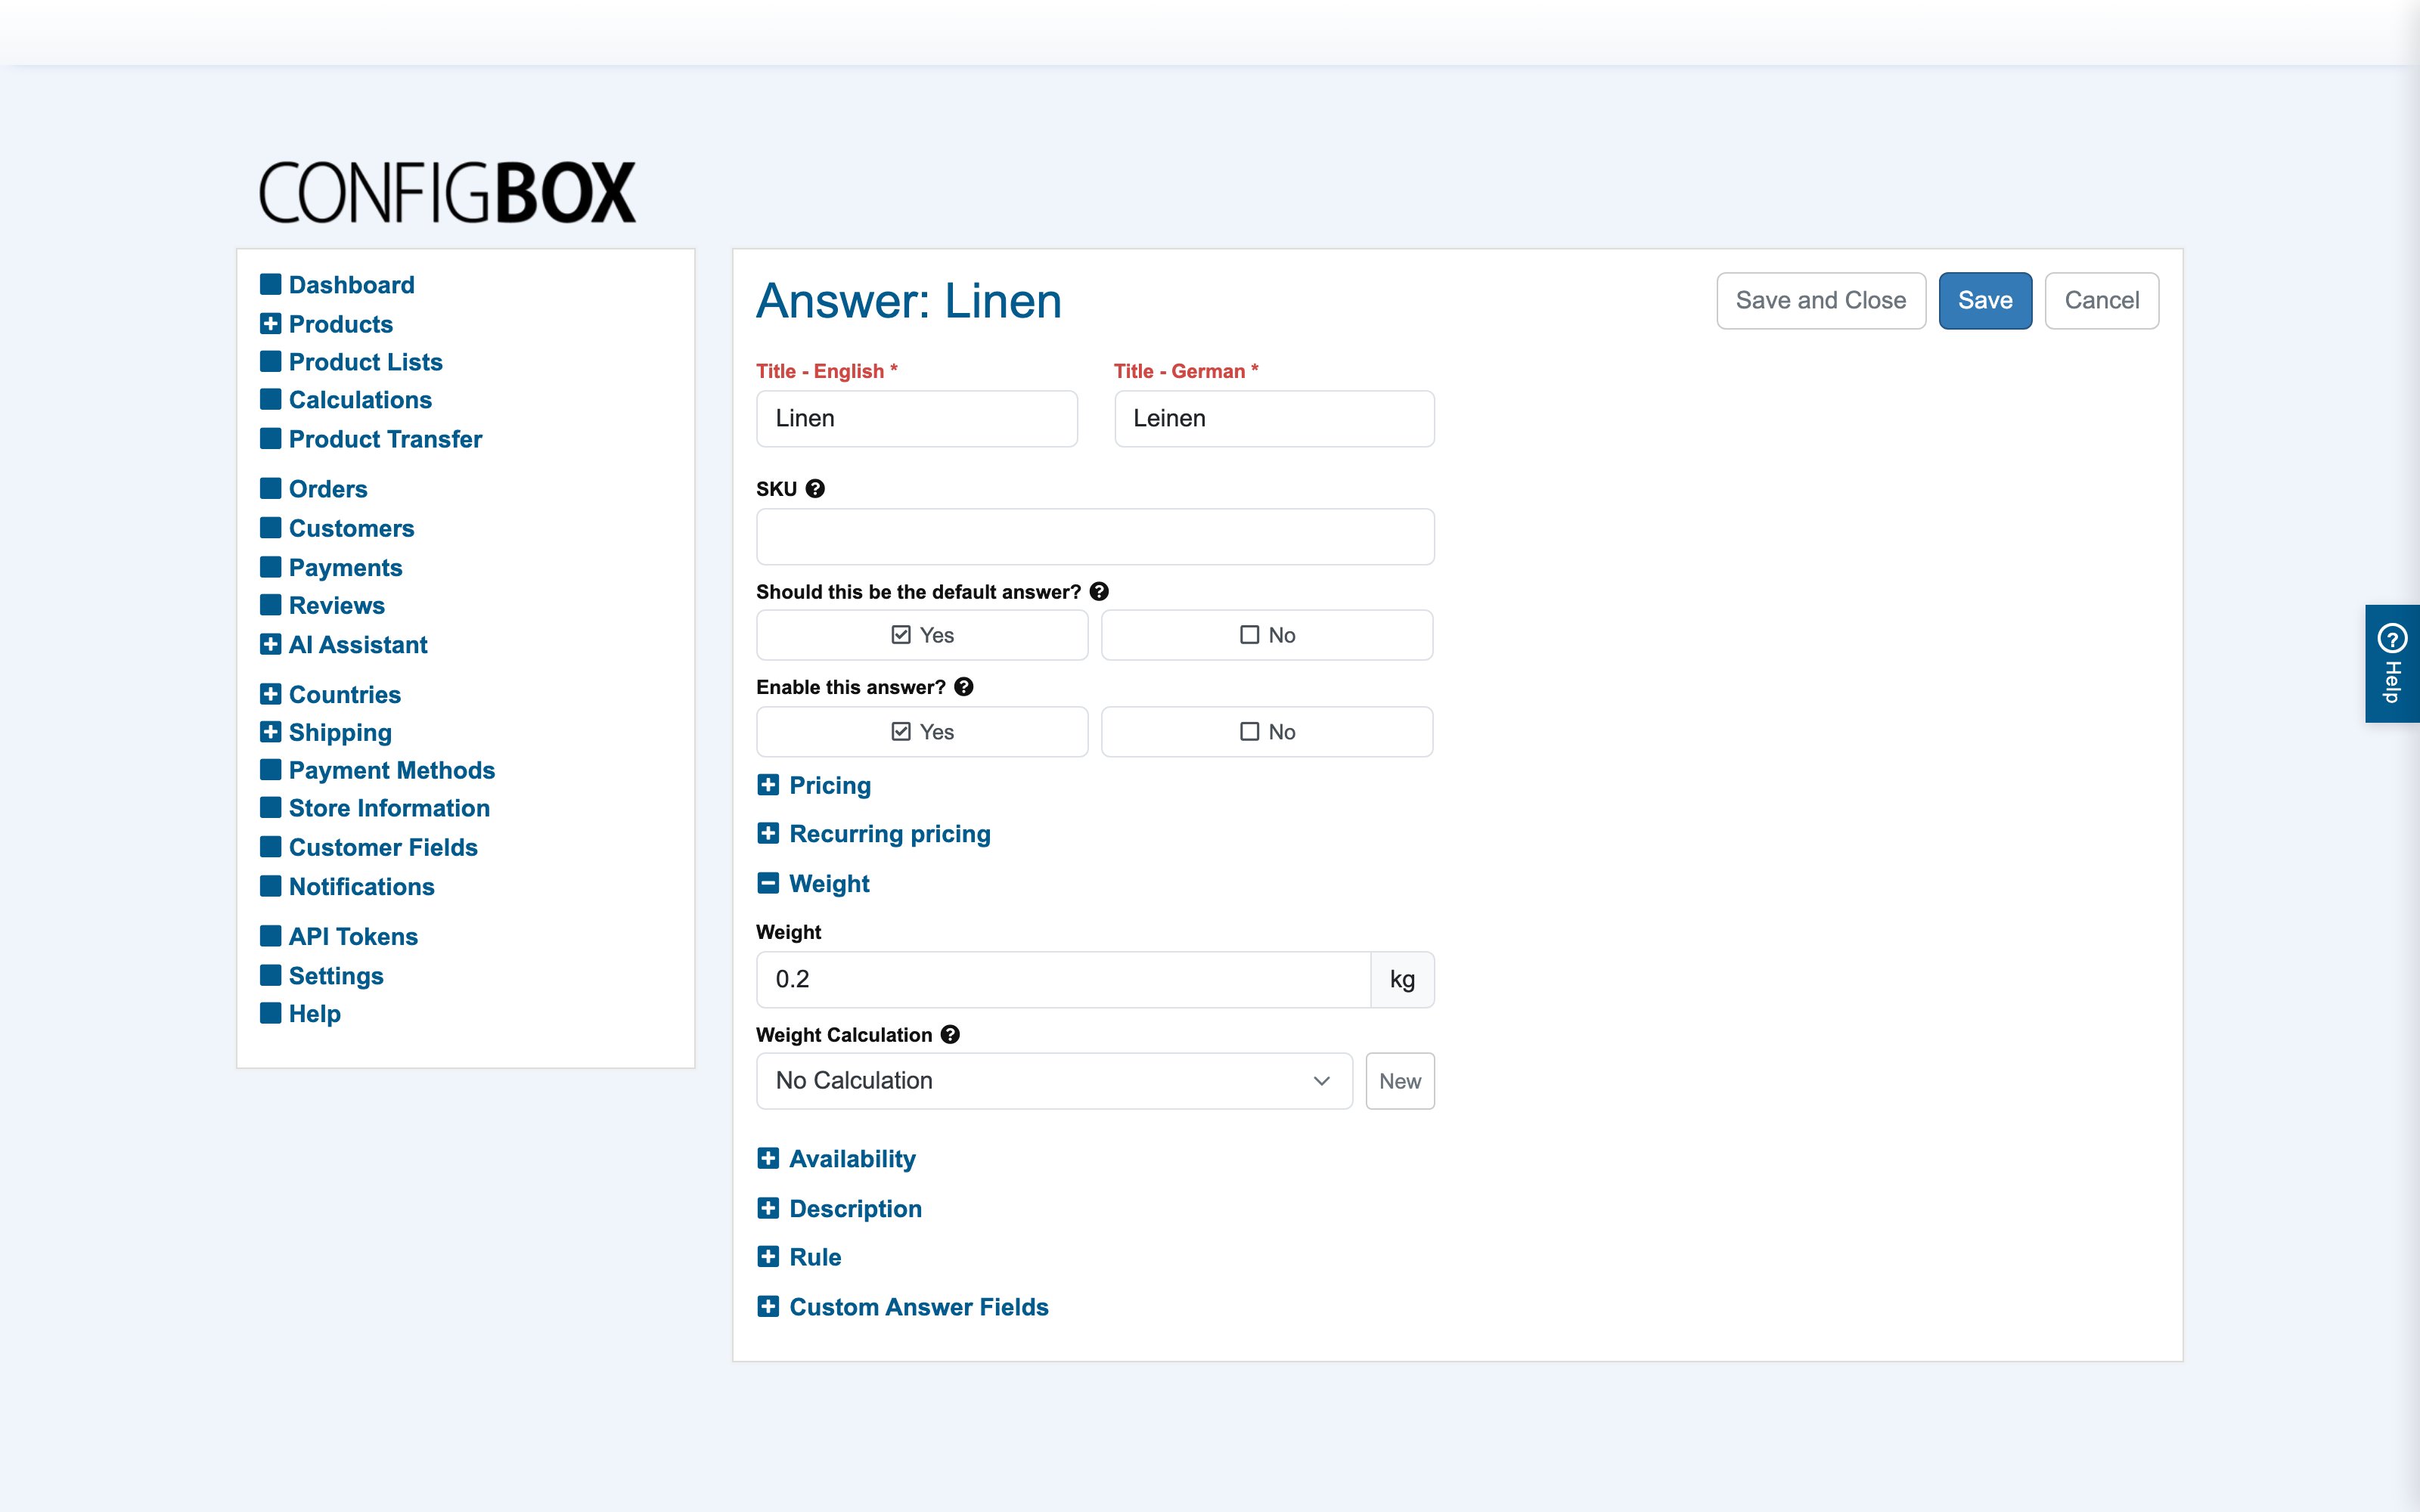2420x1512 pixels.
Task: Set default answer to Yes
Action: 922,635
